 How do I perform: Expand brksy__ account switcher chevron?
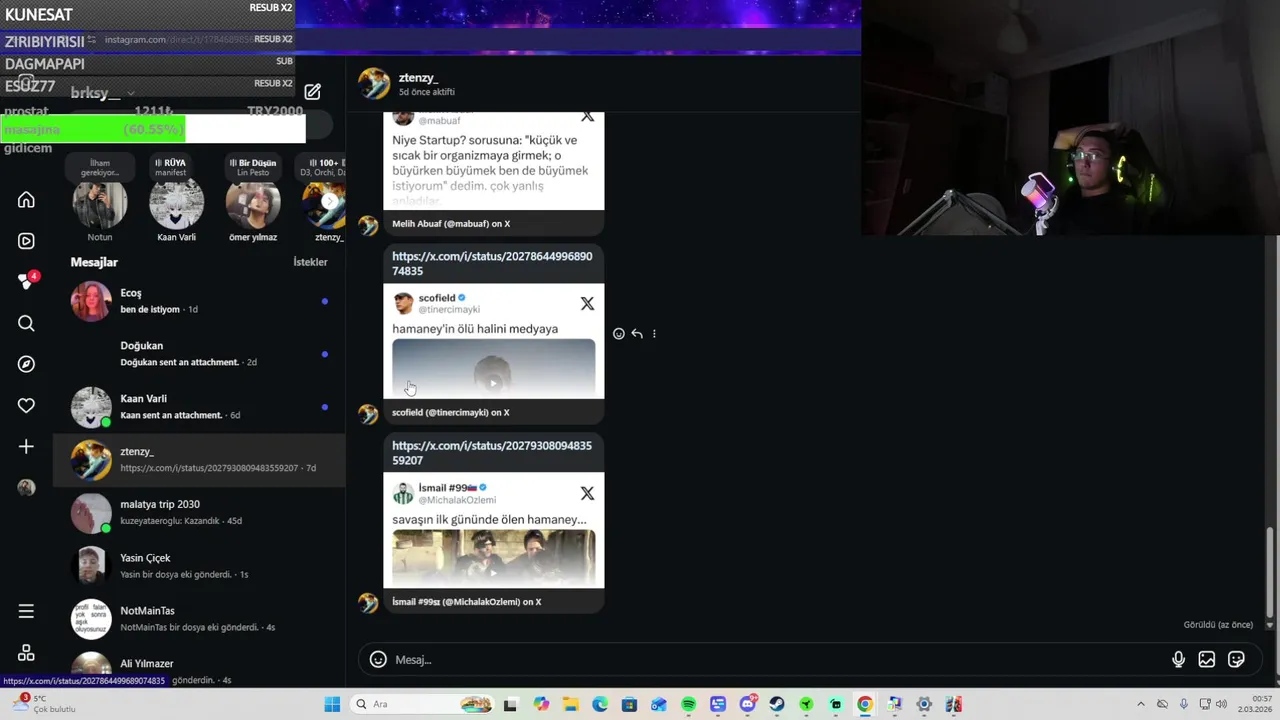(x=131, y=93)
